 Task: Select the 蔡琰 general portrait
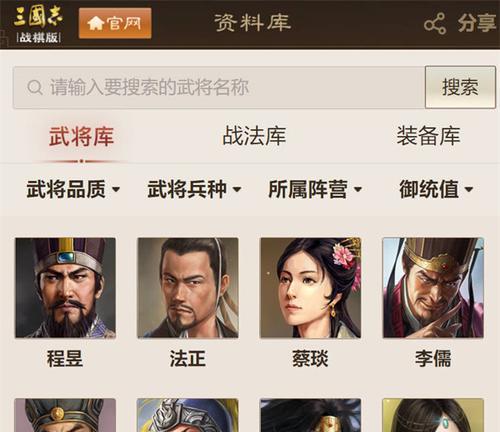coord(310,288)
